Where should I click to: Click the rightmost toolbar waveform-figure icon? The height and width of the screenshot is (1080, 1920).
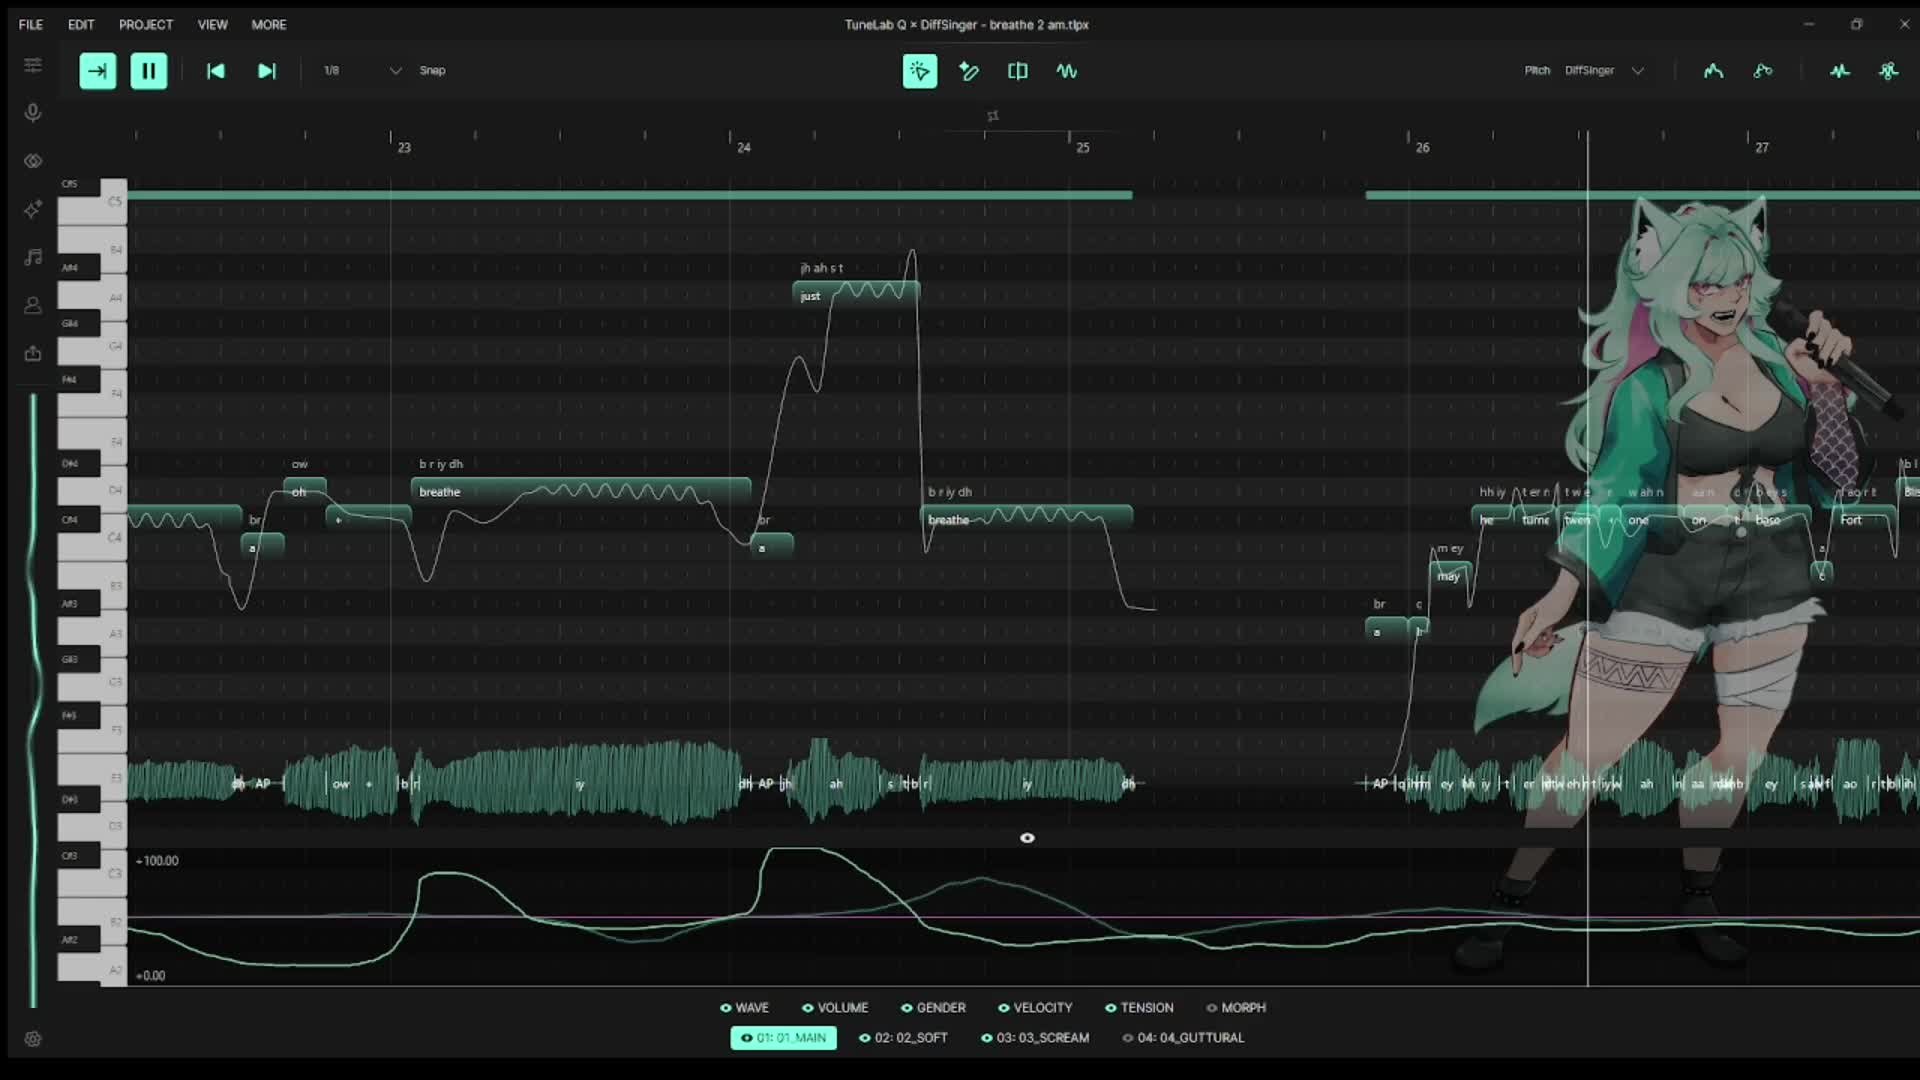pyautogui.click(x=1888, y=71)
